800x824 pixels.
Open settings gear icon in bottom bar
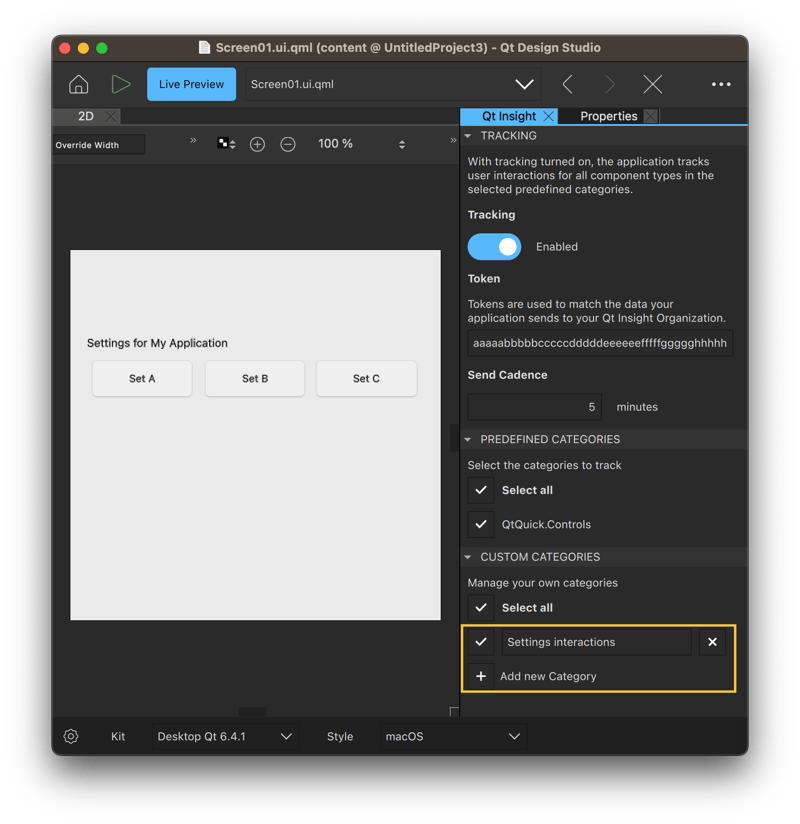(71, 736)
